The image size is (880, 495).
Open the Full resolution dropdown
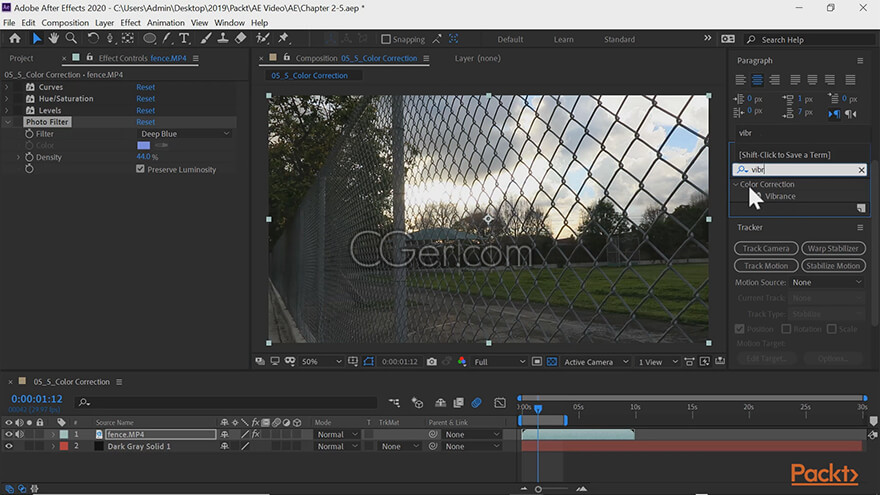click(x=499, y=362)
